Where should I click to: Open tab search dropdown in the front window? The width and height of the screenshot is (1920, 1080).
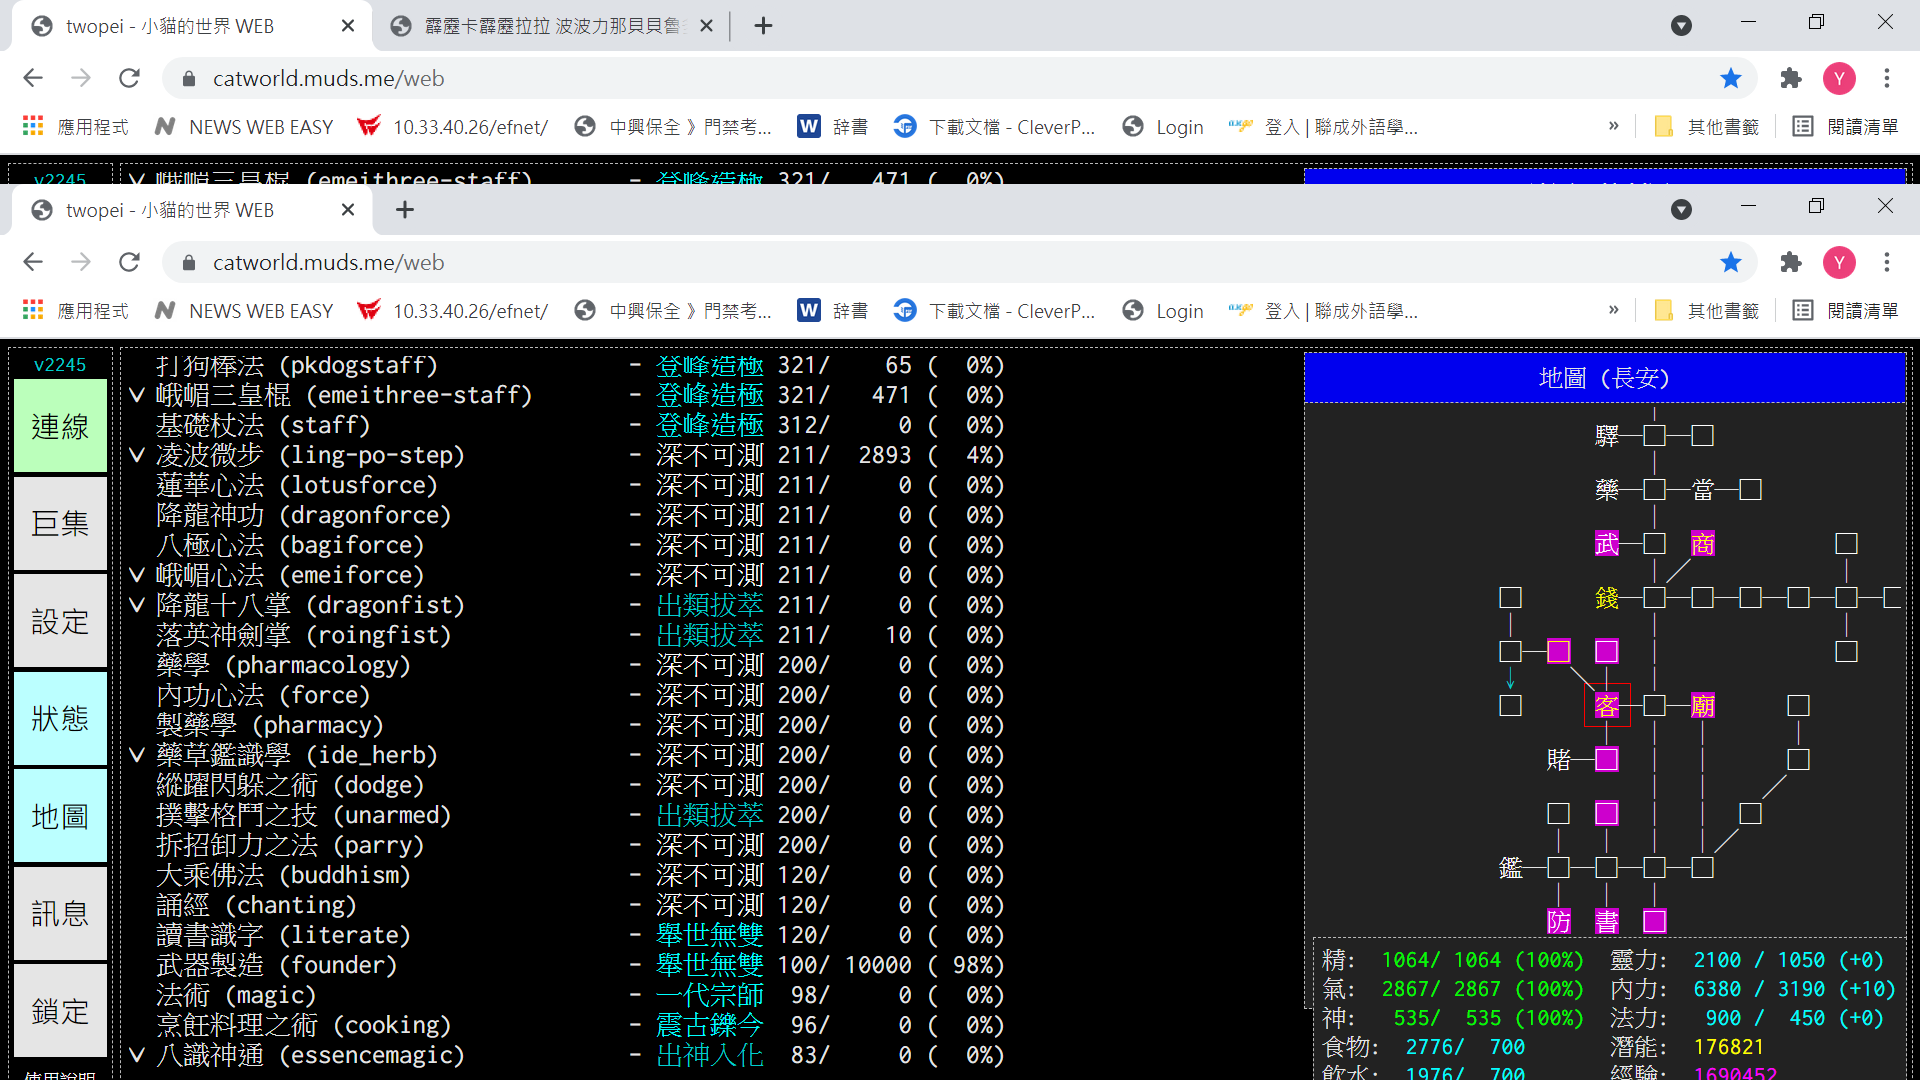tap(1682, 210)
